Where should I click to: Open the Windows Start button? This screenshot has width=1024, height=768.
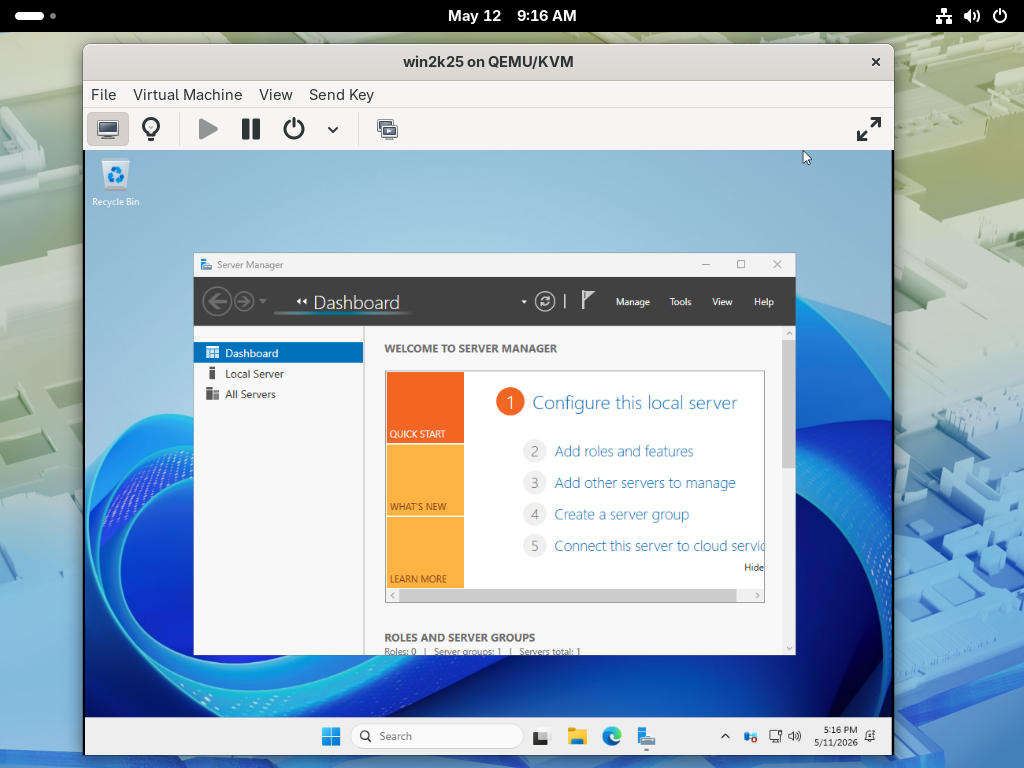[331, 737]
